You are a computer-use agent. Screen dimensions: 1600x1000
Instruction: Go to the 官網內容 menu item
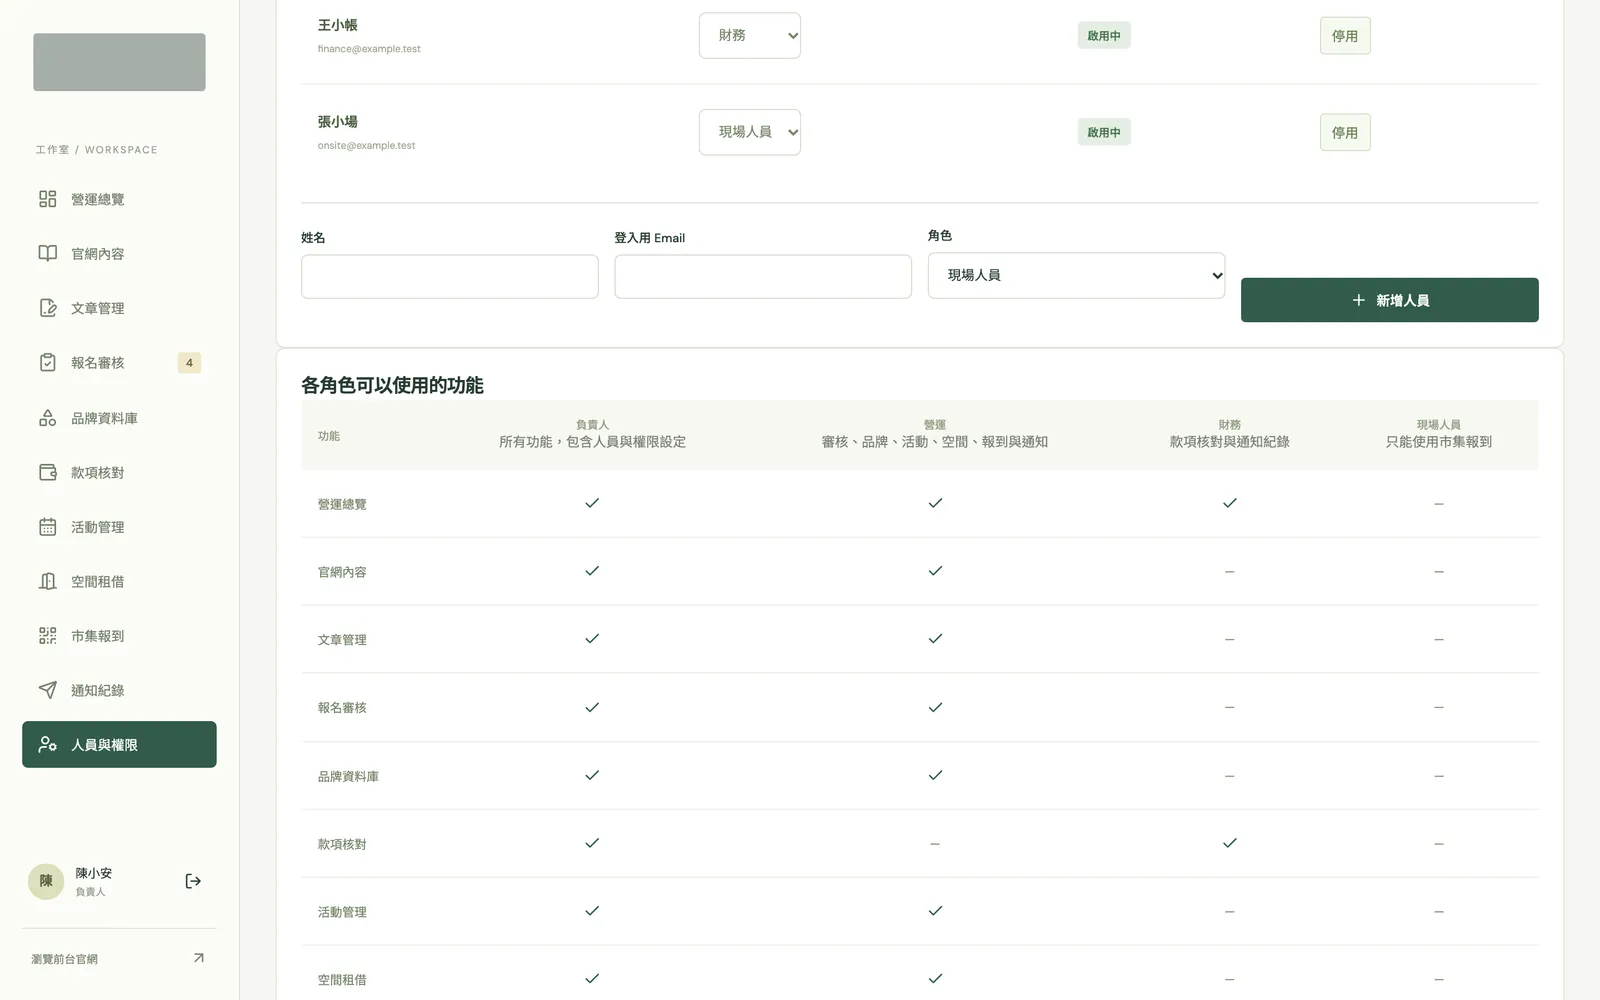click(119, 253)
